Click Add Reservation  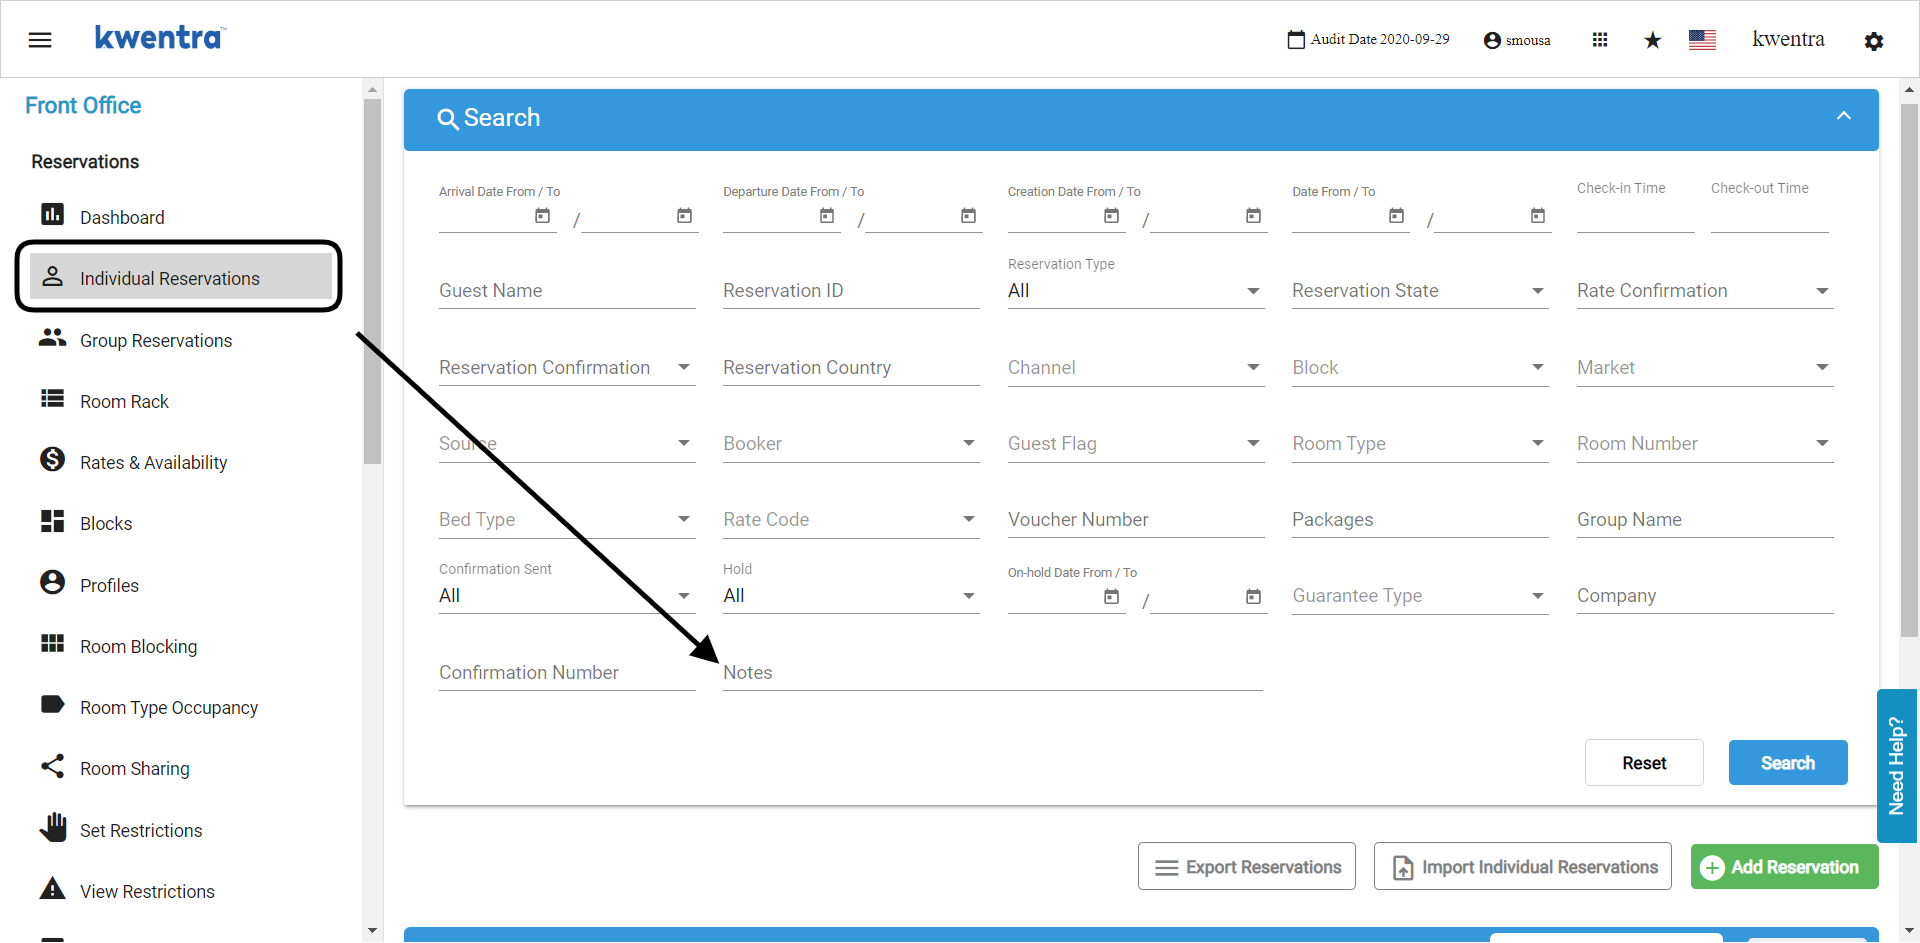coord(1785,867)
